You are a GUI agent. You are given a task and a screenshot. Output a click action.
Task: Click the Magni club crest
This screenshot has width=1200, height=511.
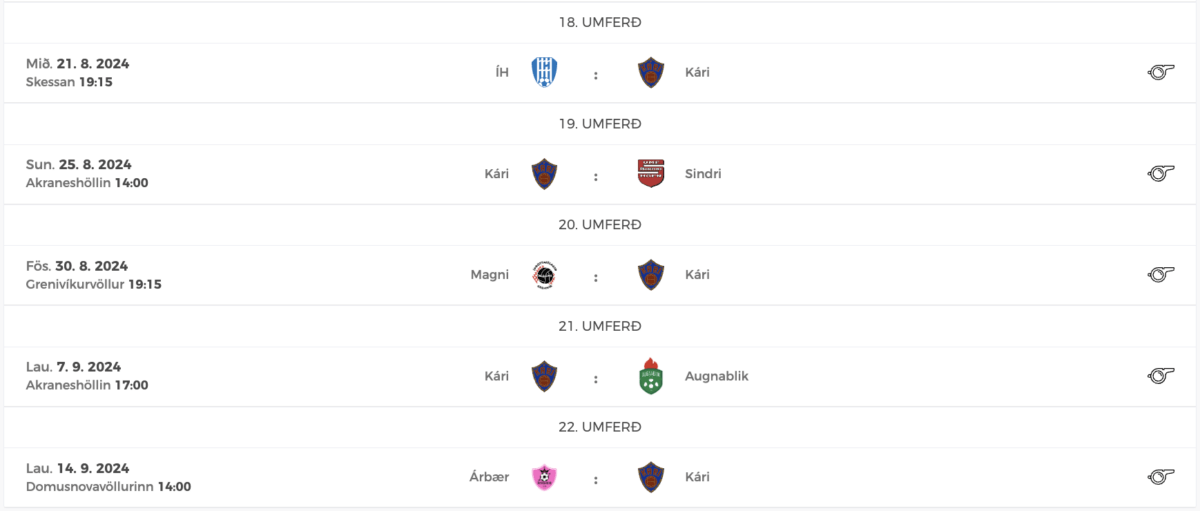[x=545, y=275]
